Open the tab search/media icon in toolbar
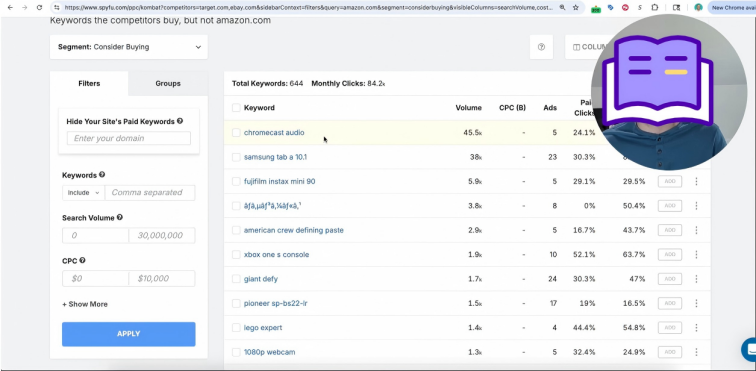The height and width of the screenshot is (371, 756). pyautogui.click(x=676, y=8)
